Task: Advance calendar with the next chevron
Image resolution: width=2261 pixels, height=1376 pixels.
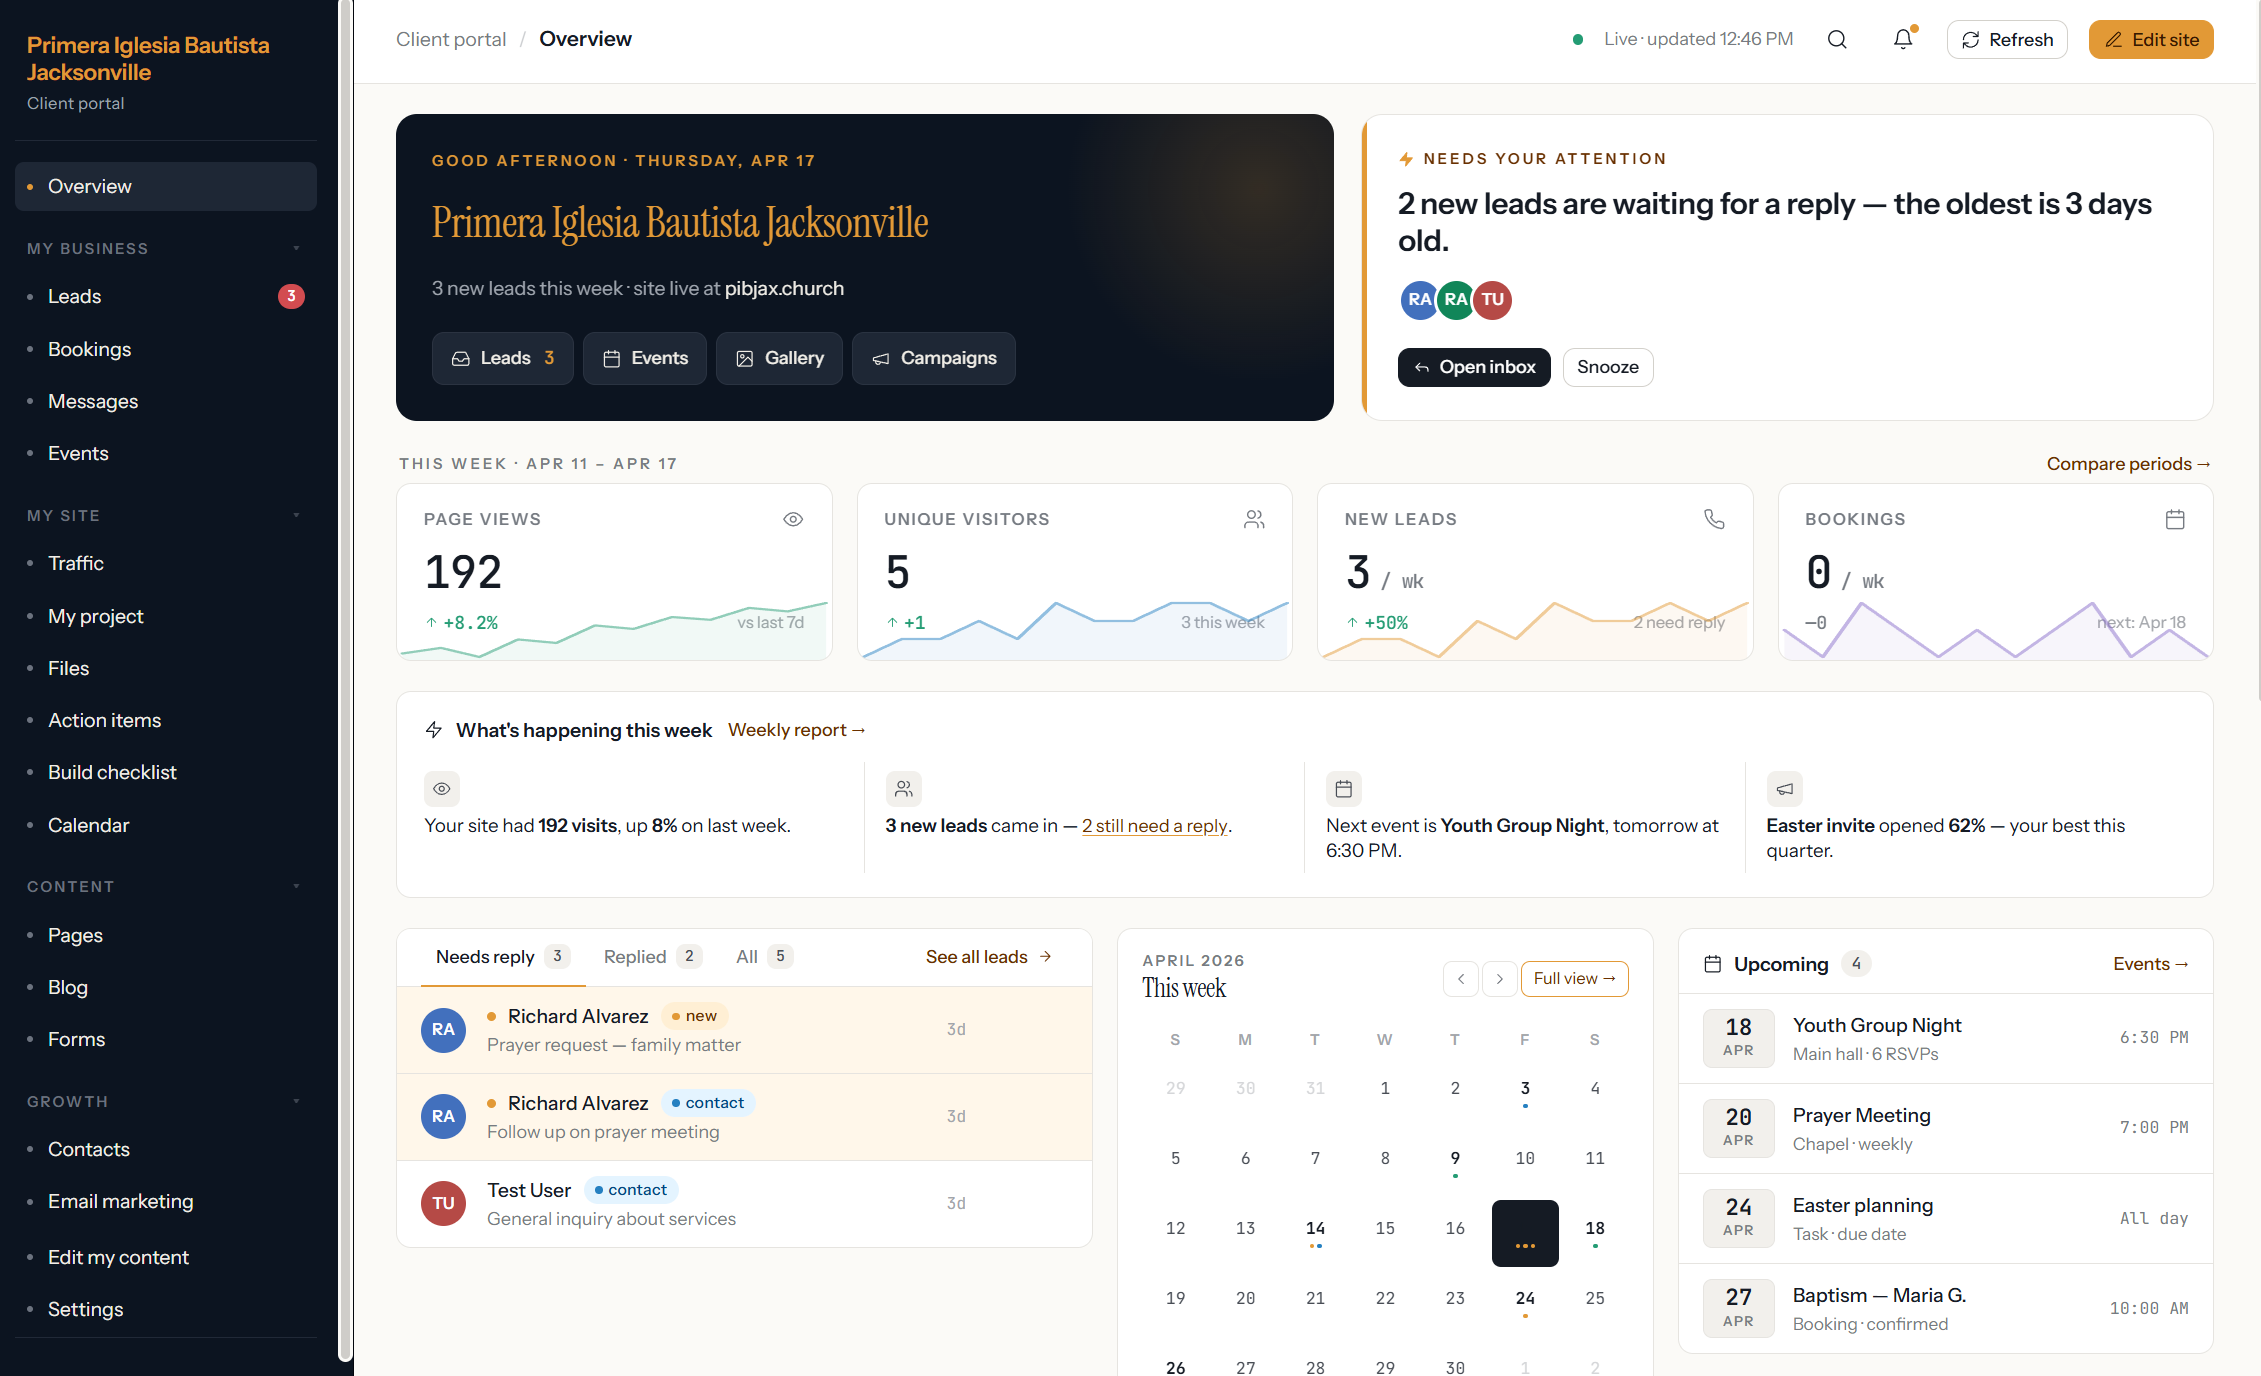Action: coord(1499,979)
